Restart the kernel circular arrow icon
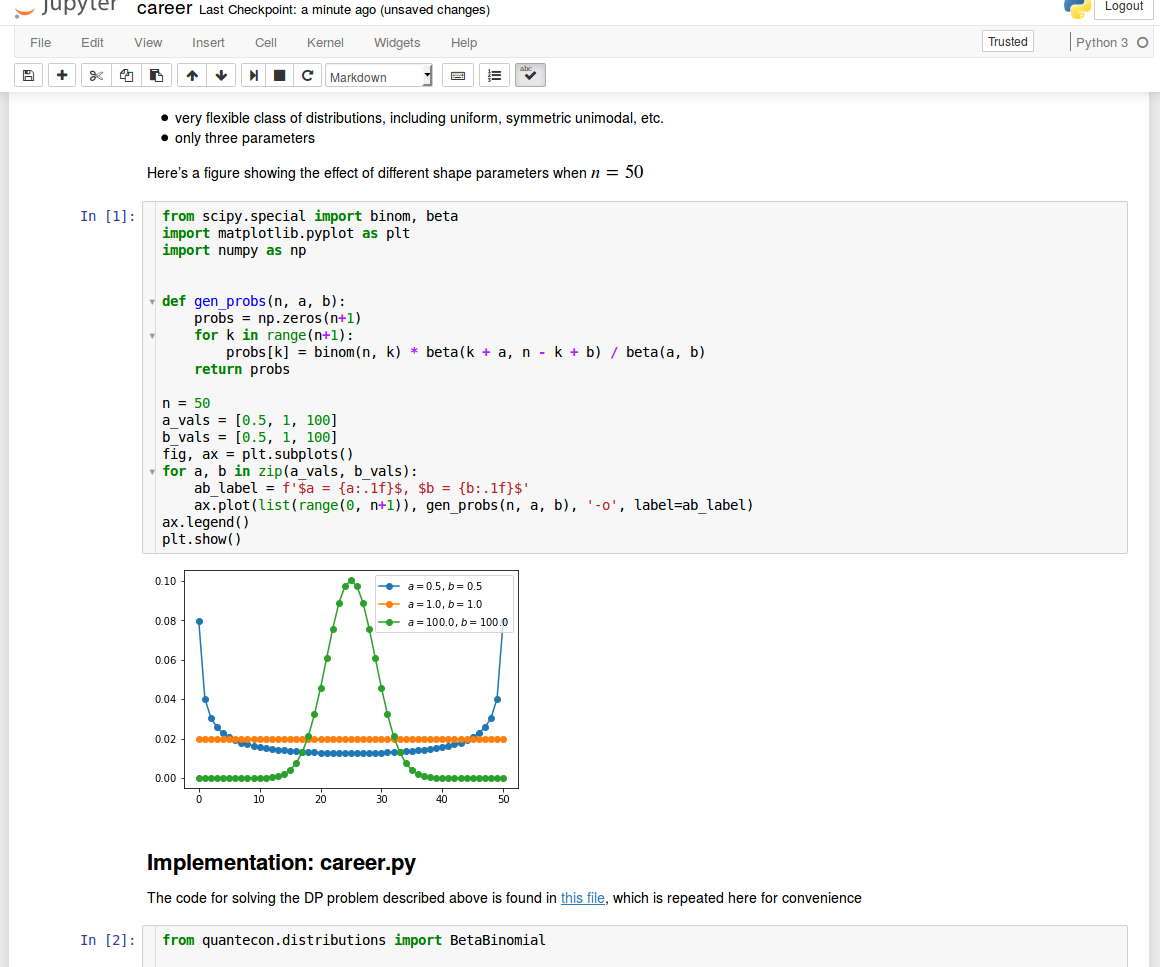Screen dimensions: 1160x967 click(x=308, y=75)
